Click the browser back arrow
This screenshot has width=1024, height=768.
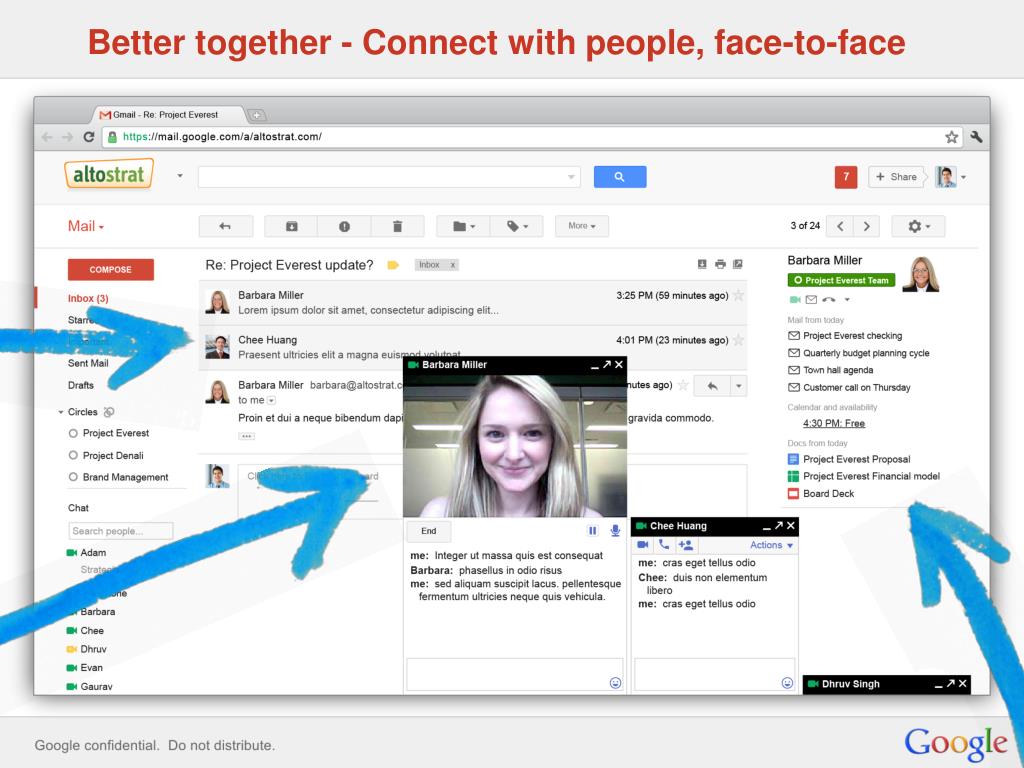47,137
